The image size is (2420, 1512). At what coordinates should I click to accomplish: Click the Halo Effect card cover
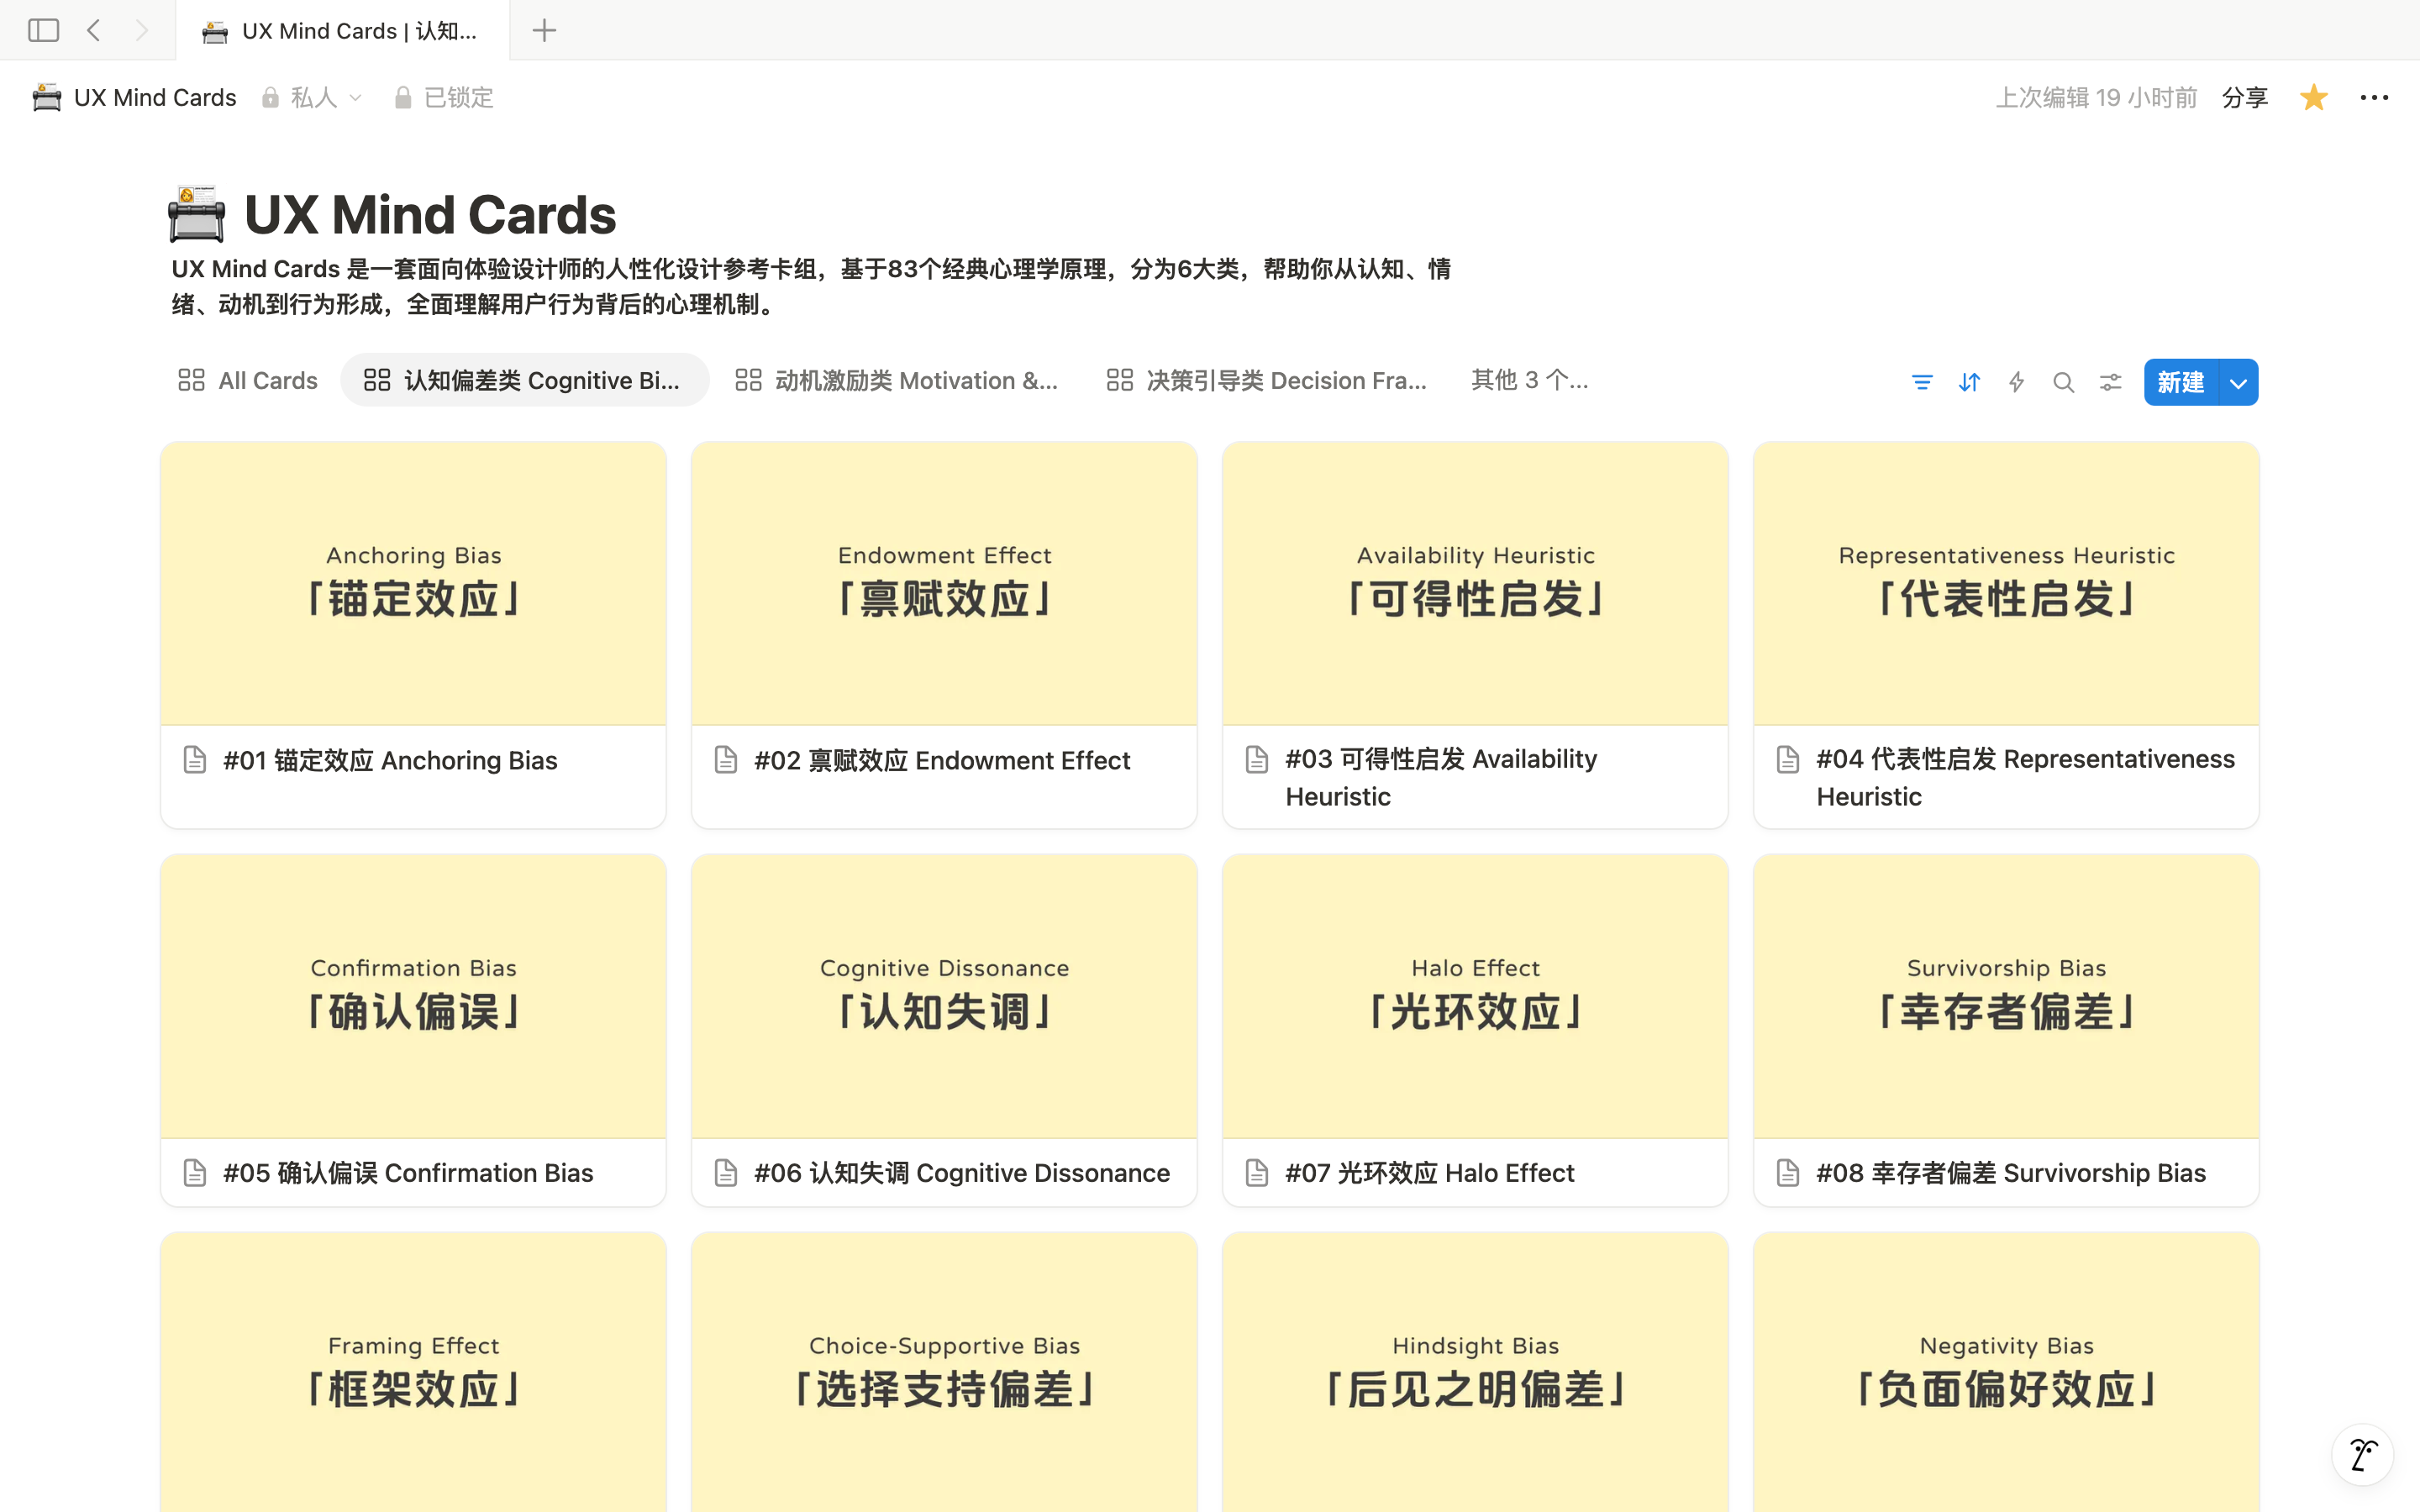[1475, 997]
